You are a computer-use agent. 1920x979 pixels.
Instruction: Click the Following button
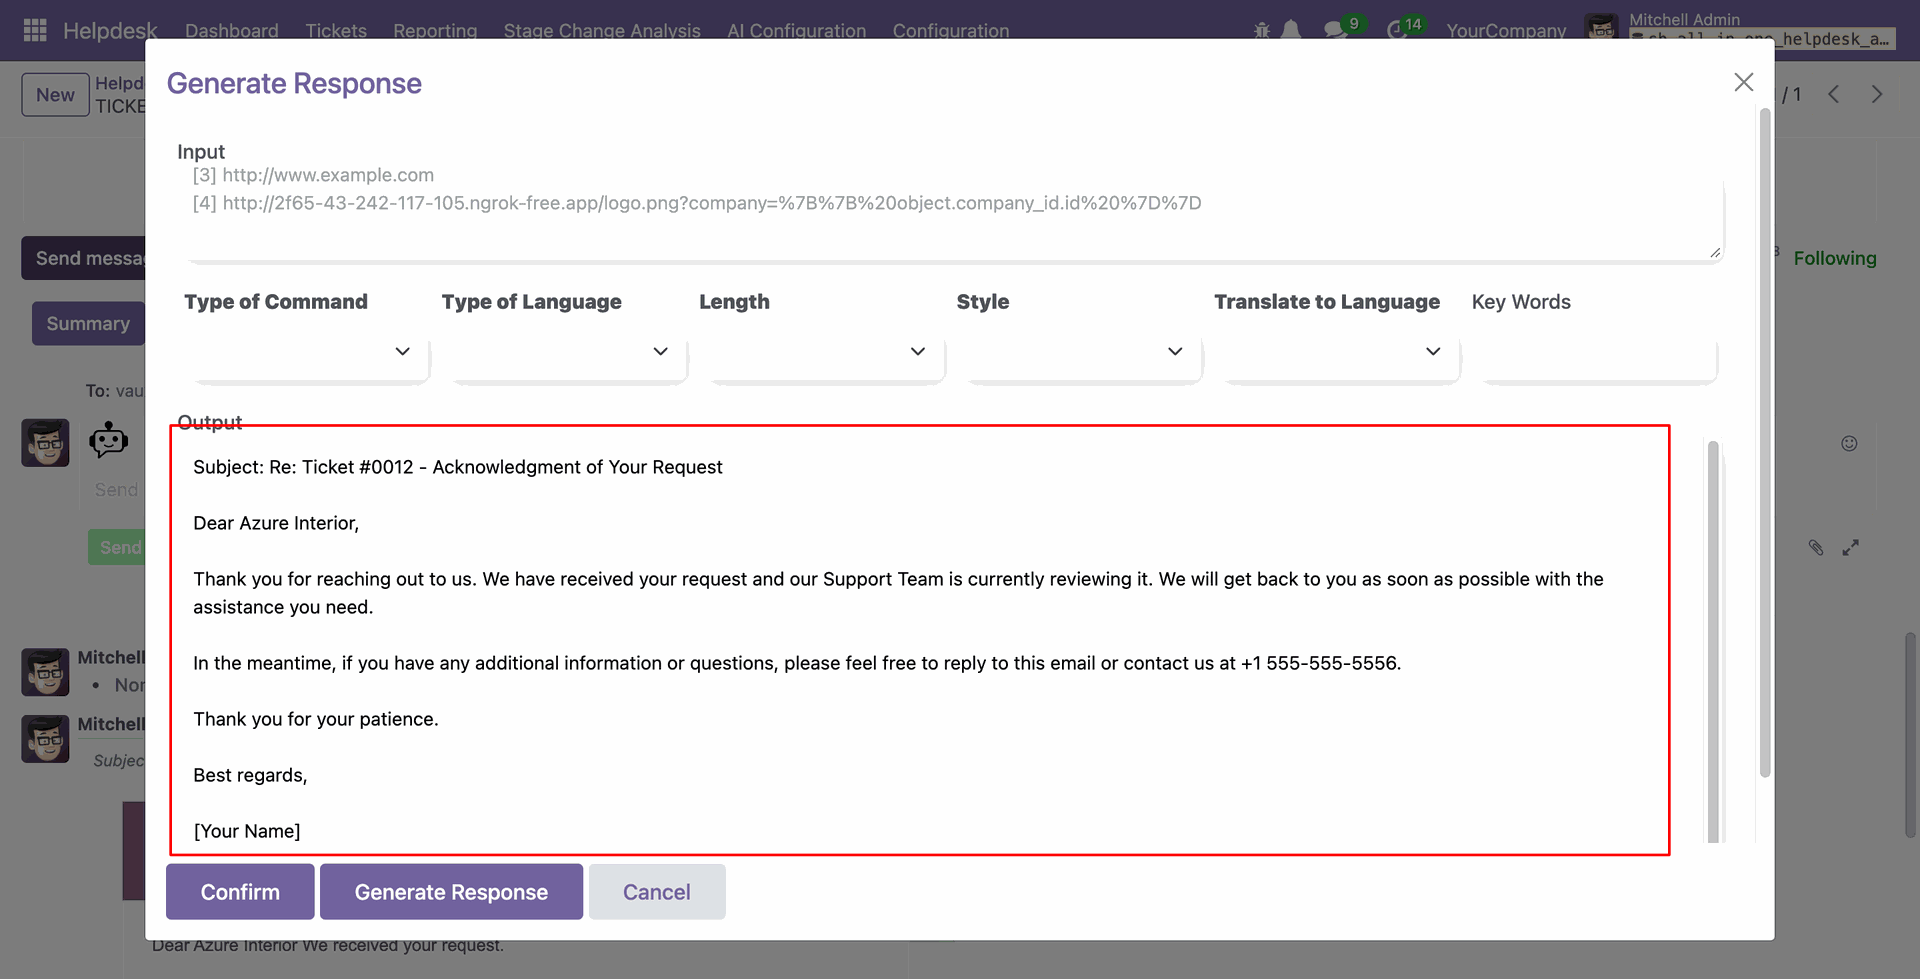click(x=1835, y=258)
